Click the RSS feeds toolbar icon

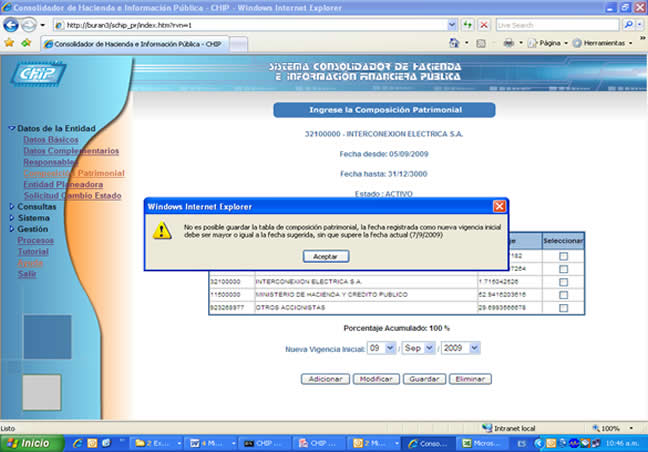(x=481, y=43)
